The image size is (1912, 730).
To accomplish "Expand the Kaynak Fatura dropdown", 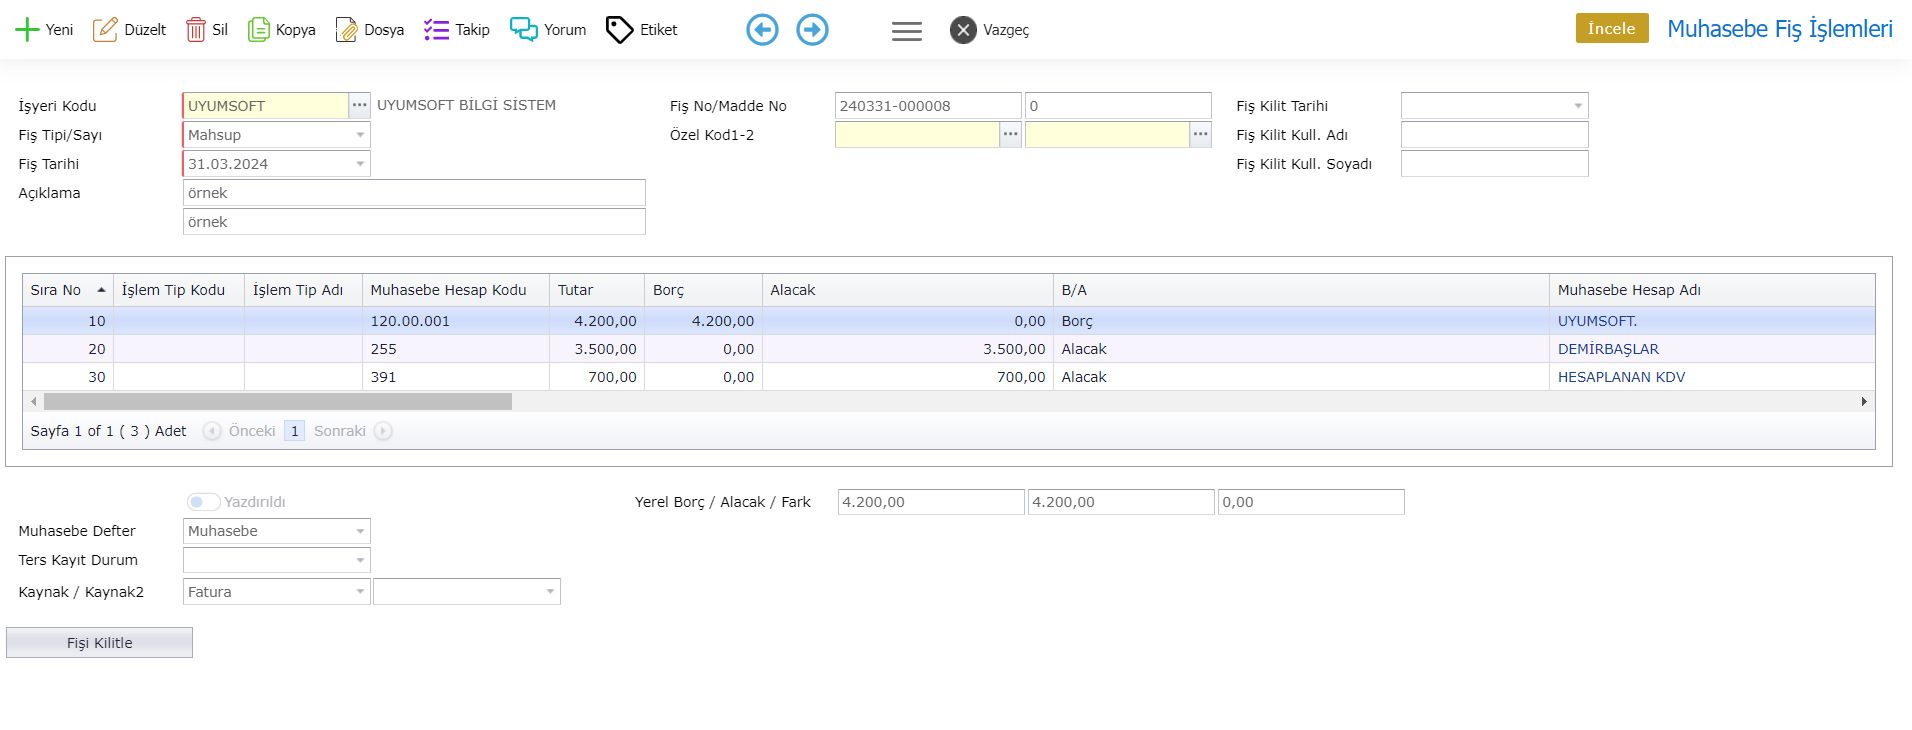I will click(360, 592).
